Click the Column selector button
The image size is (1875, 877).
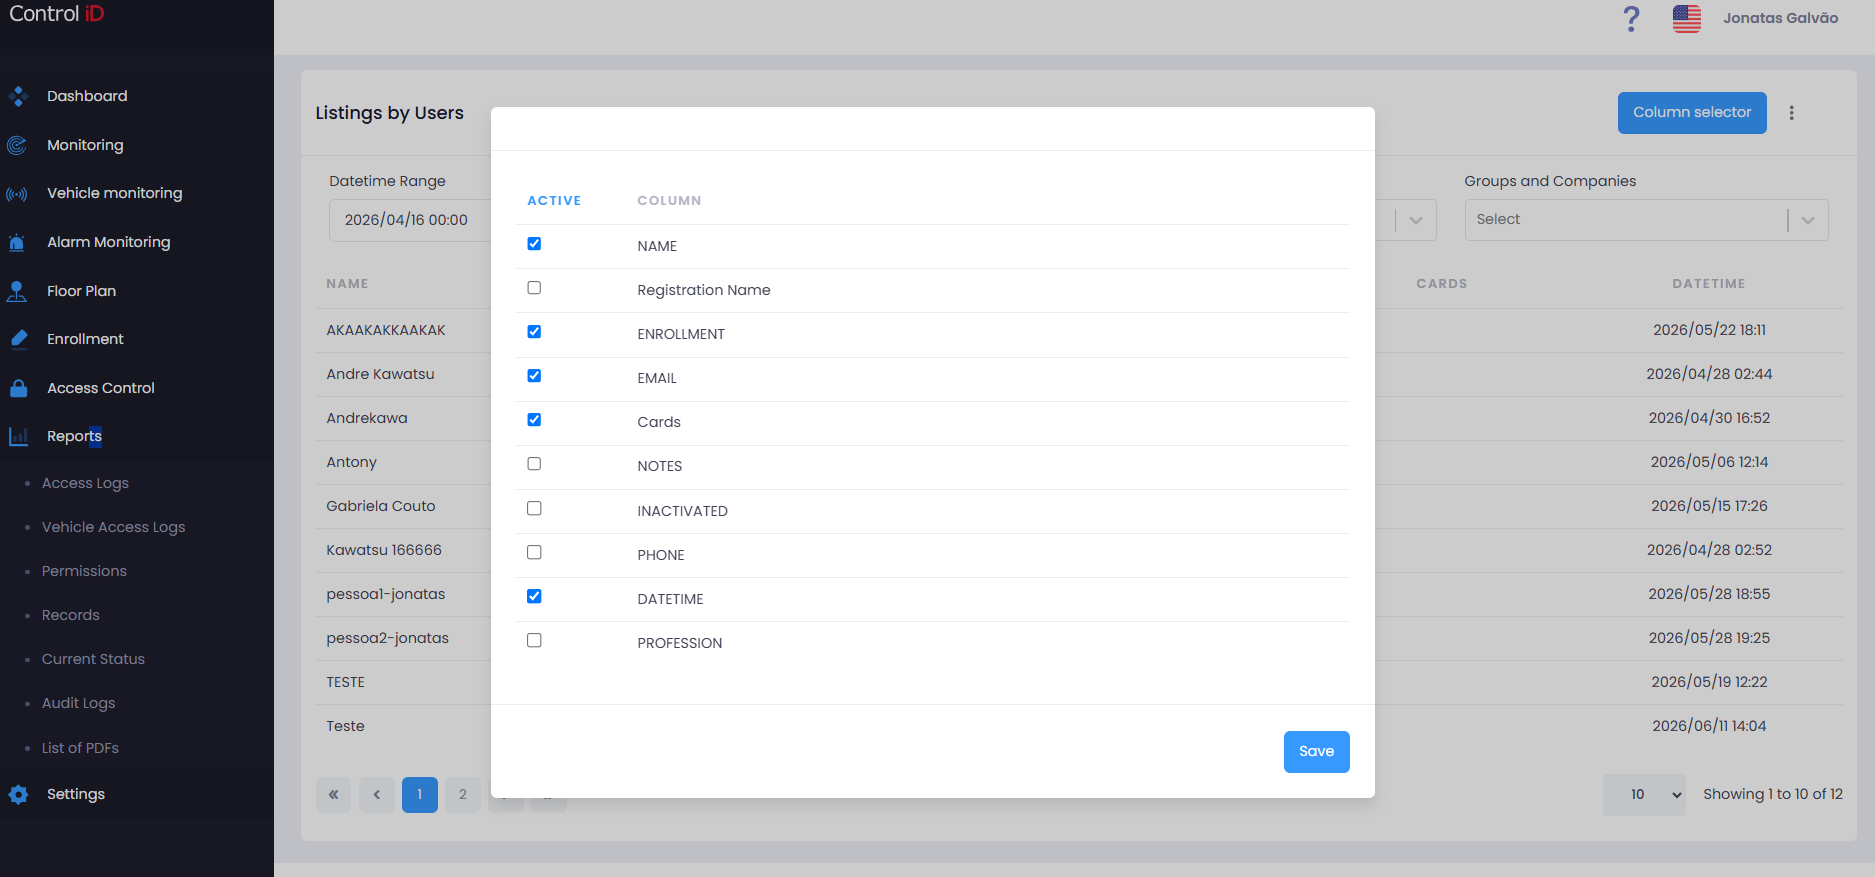(1692, 113)
